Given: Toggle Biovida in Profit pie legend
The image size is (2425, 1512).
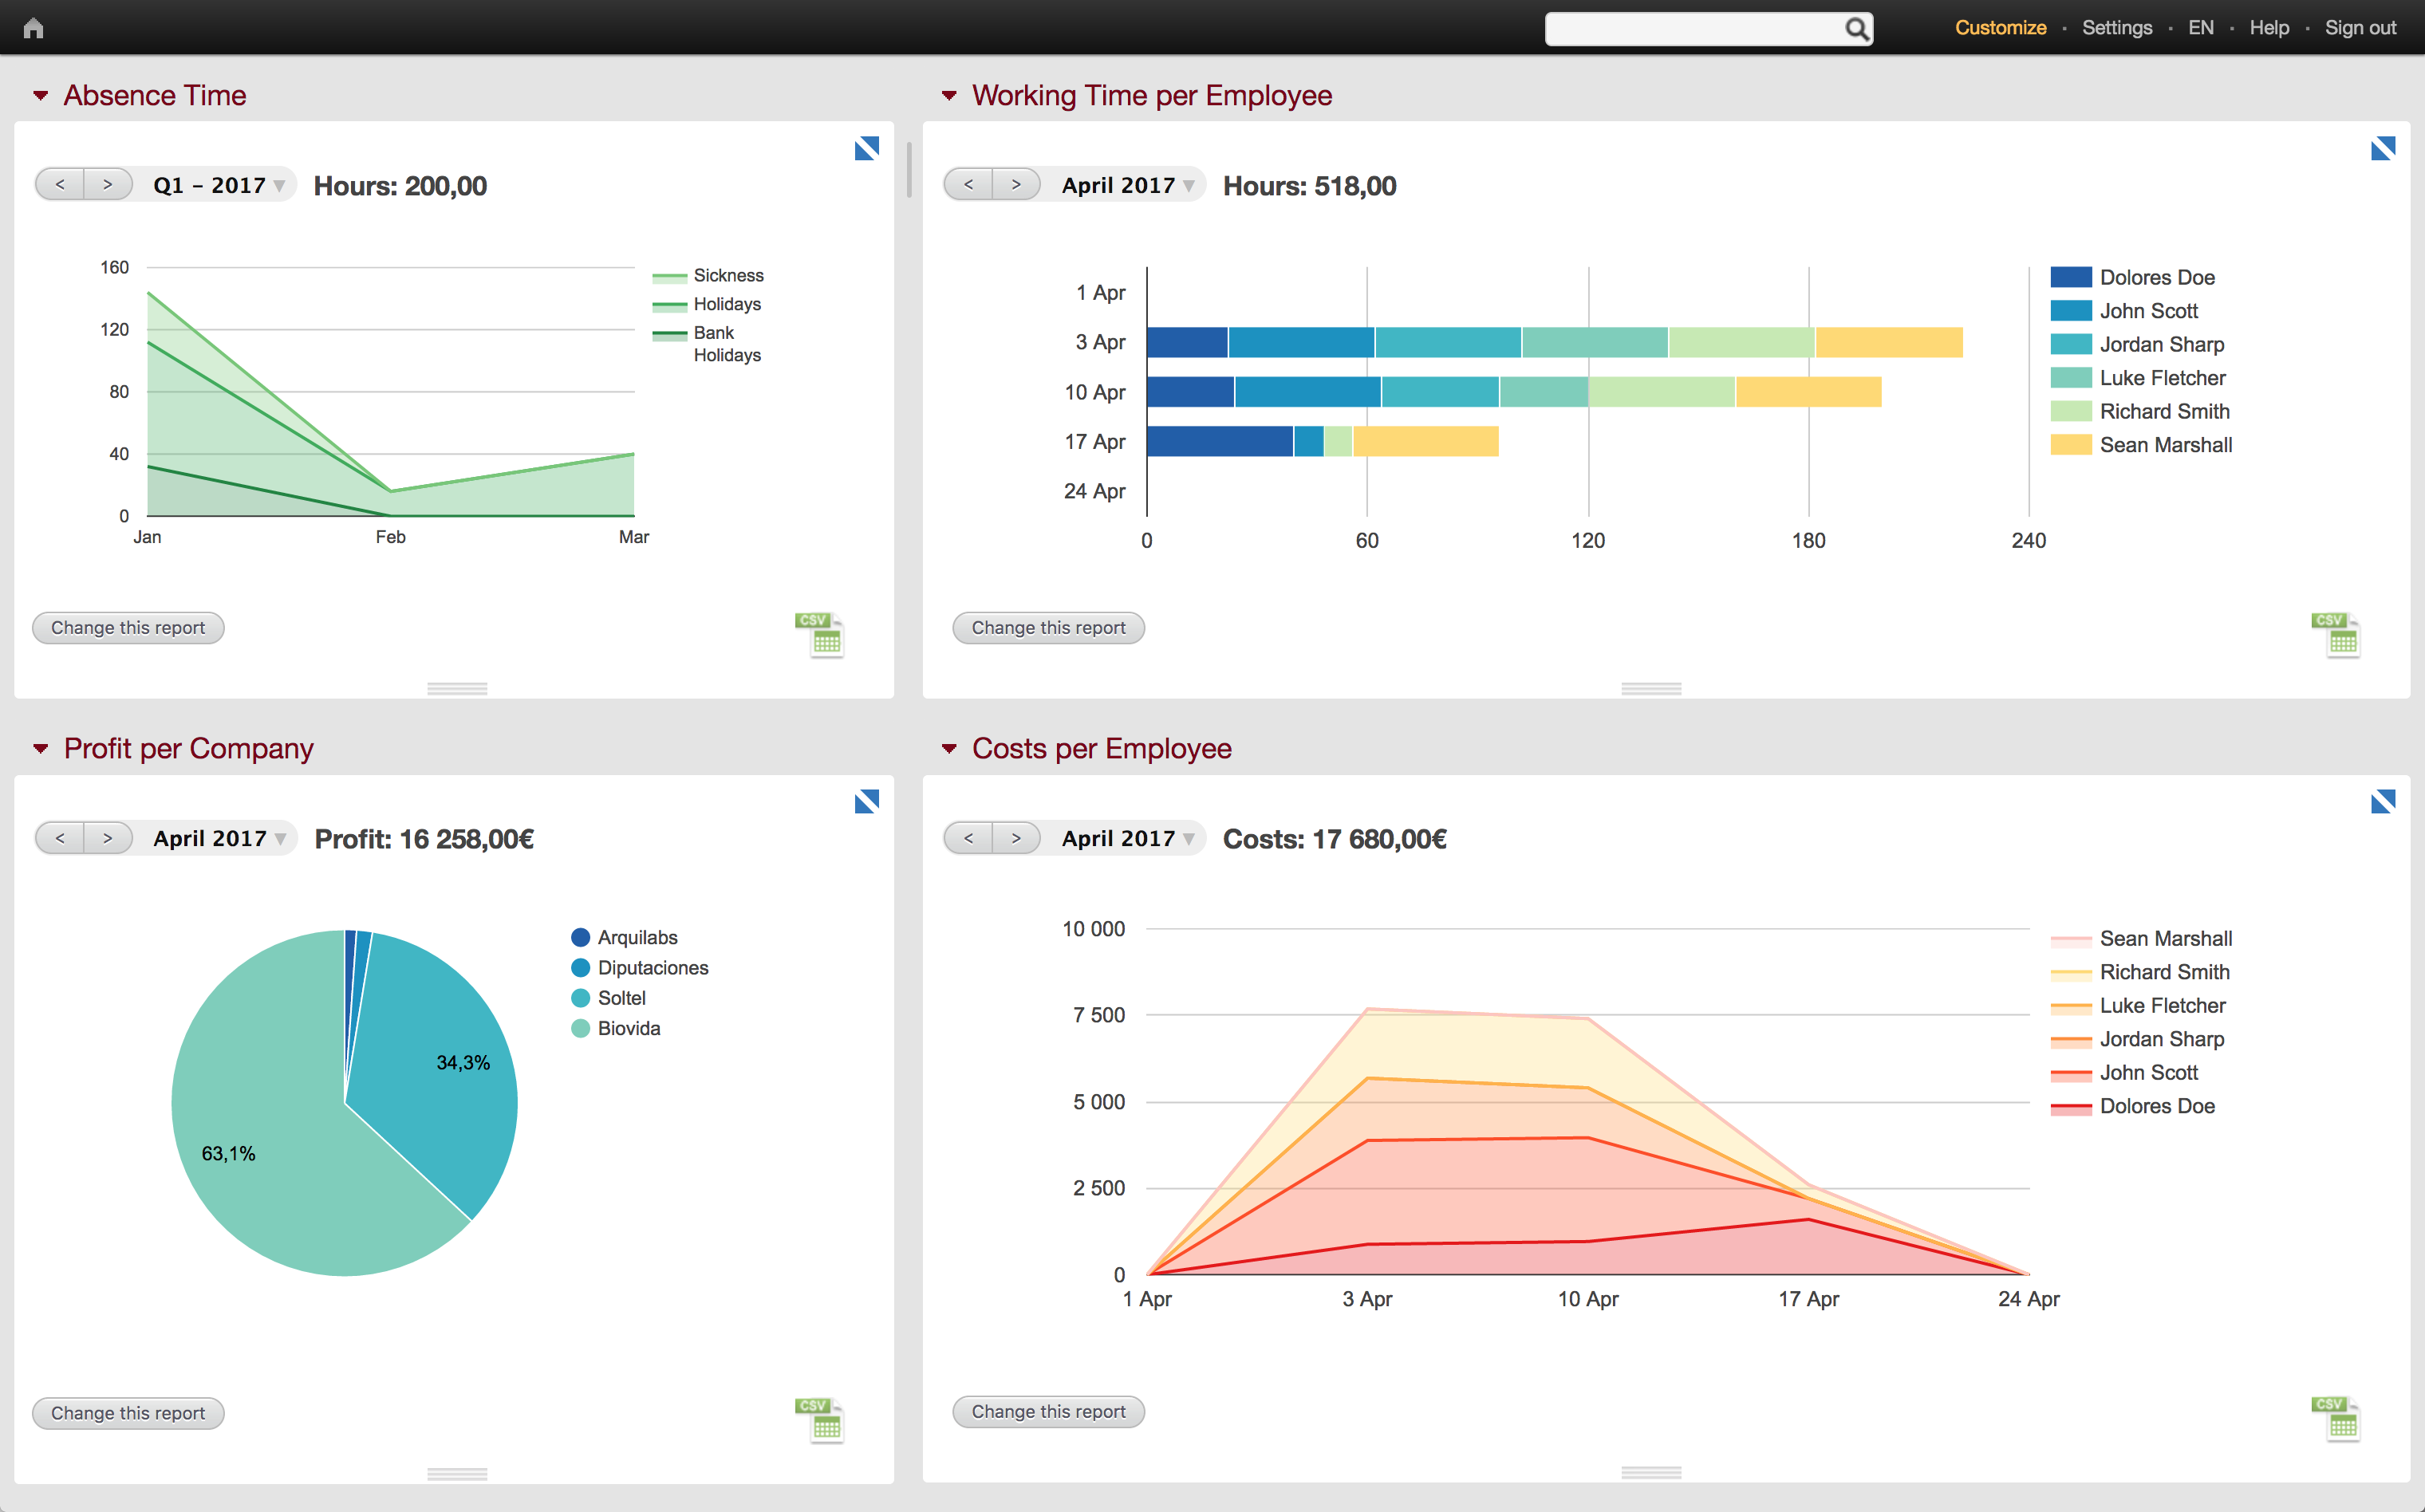Looking at the screenshot, I should [628, 1029].
